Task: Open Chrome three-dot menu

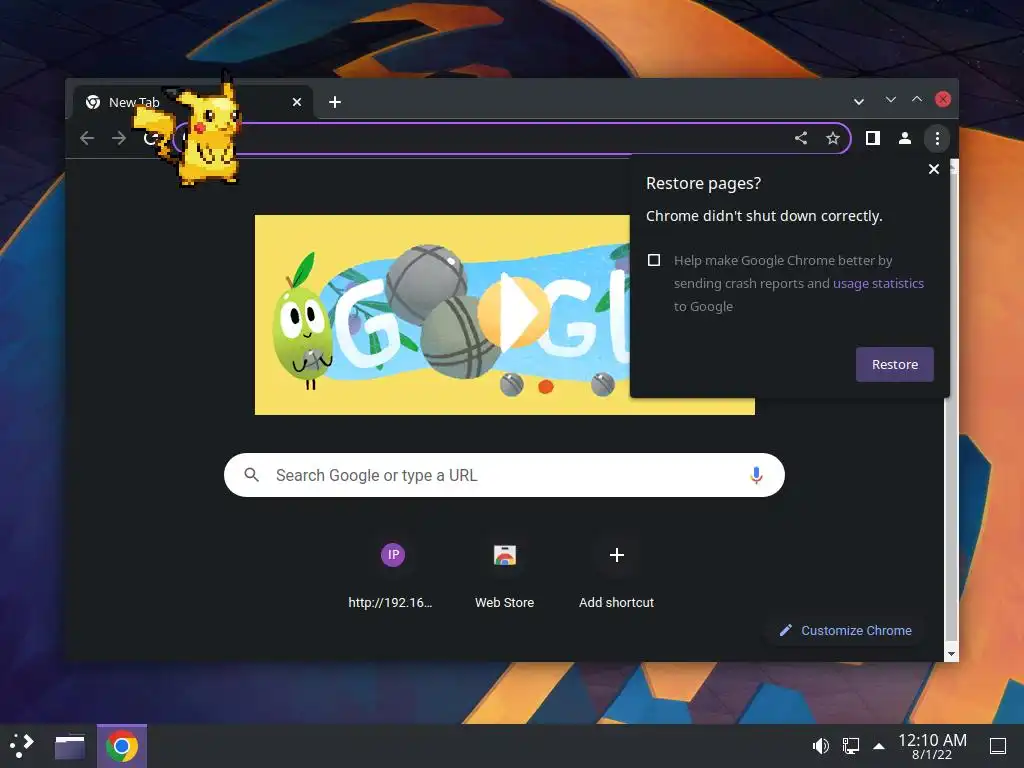Action: coord(937,138)
